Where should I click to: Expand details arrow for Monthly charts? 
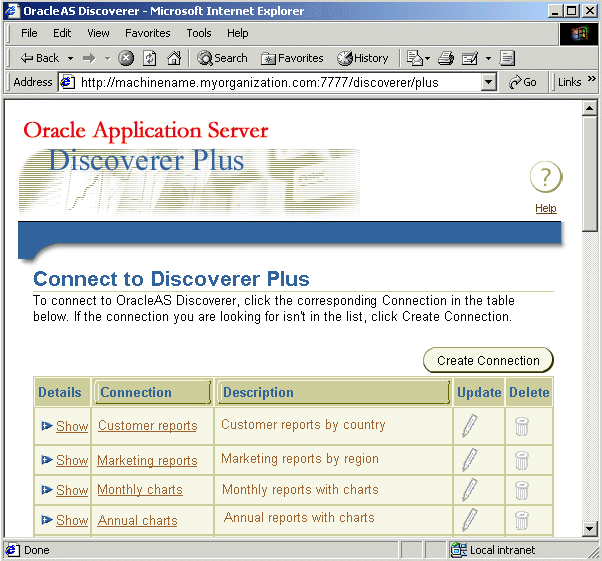46,490
